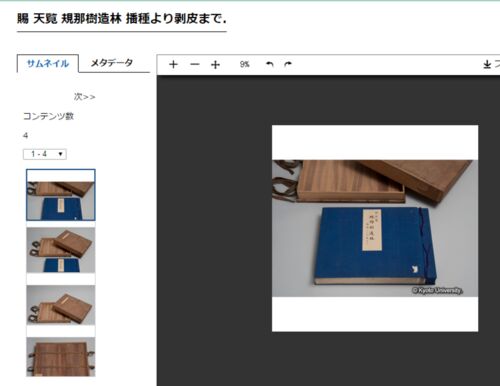Open the 1 - 4 page range dropdown

45,154
